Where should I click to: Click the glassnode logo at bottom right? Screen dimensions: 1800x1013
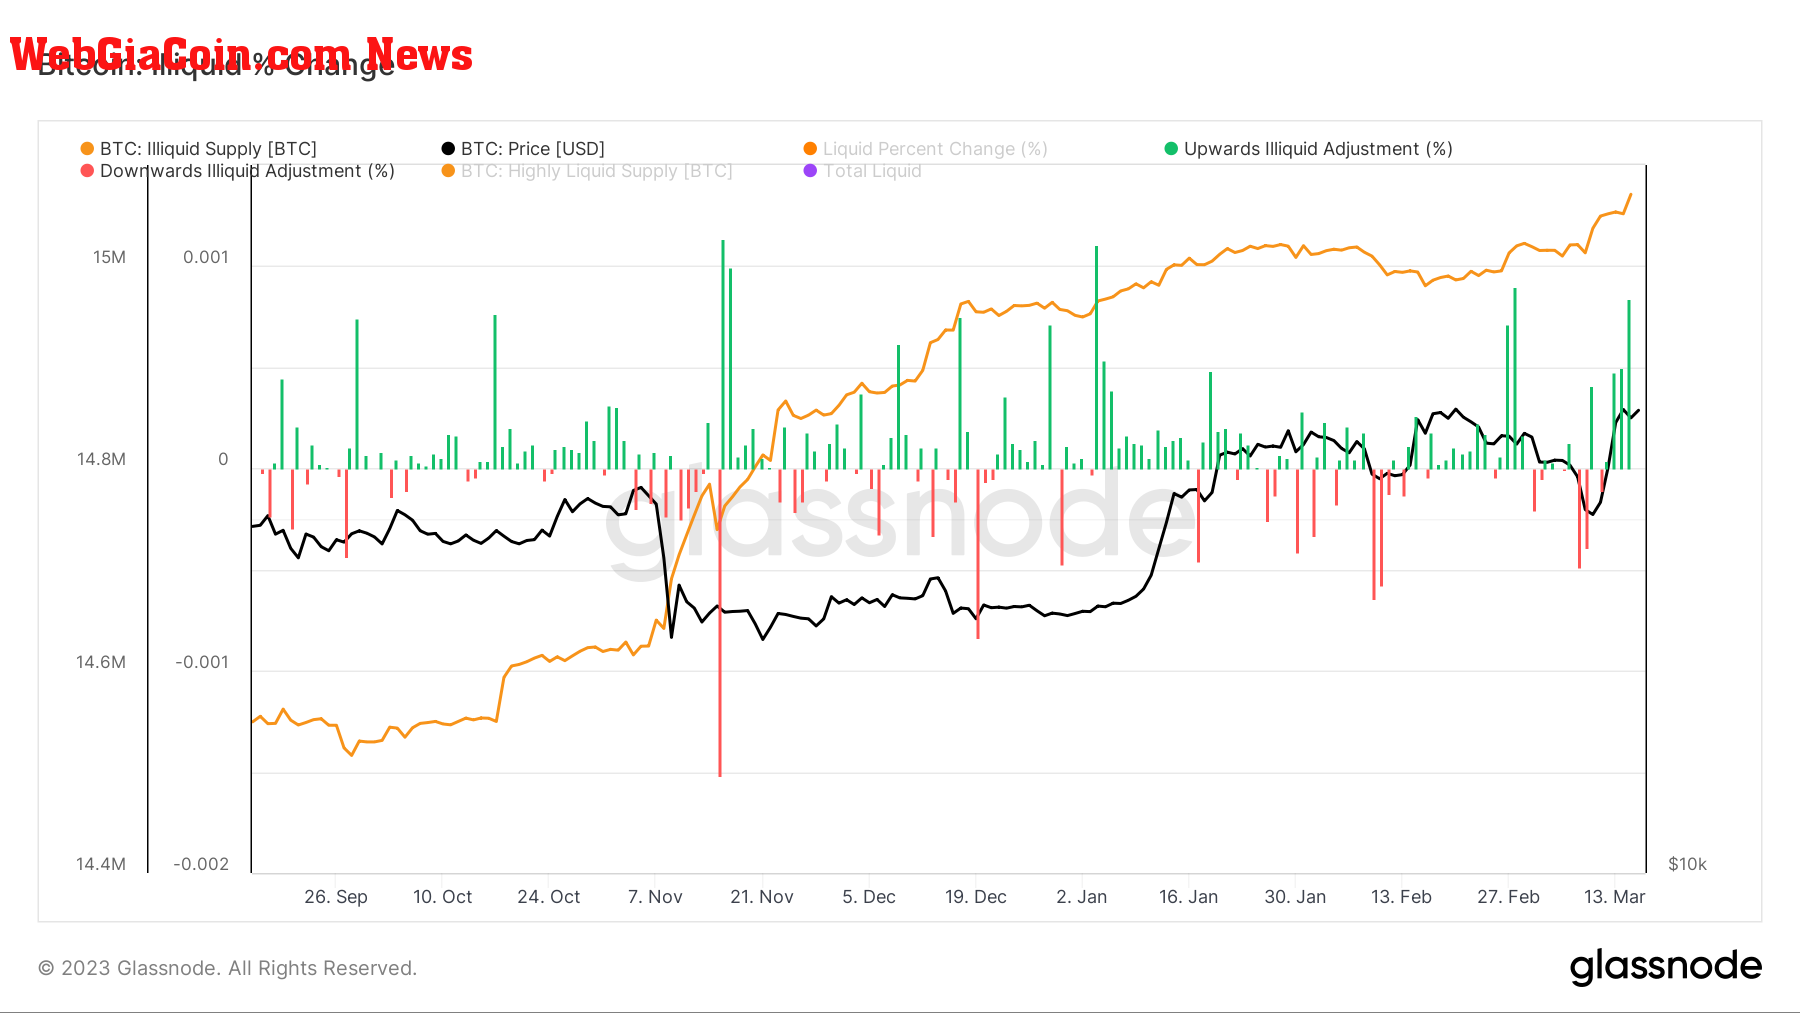pos(1665,967)
